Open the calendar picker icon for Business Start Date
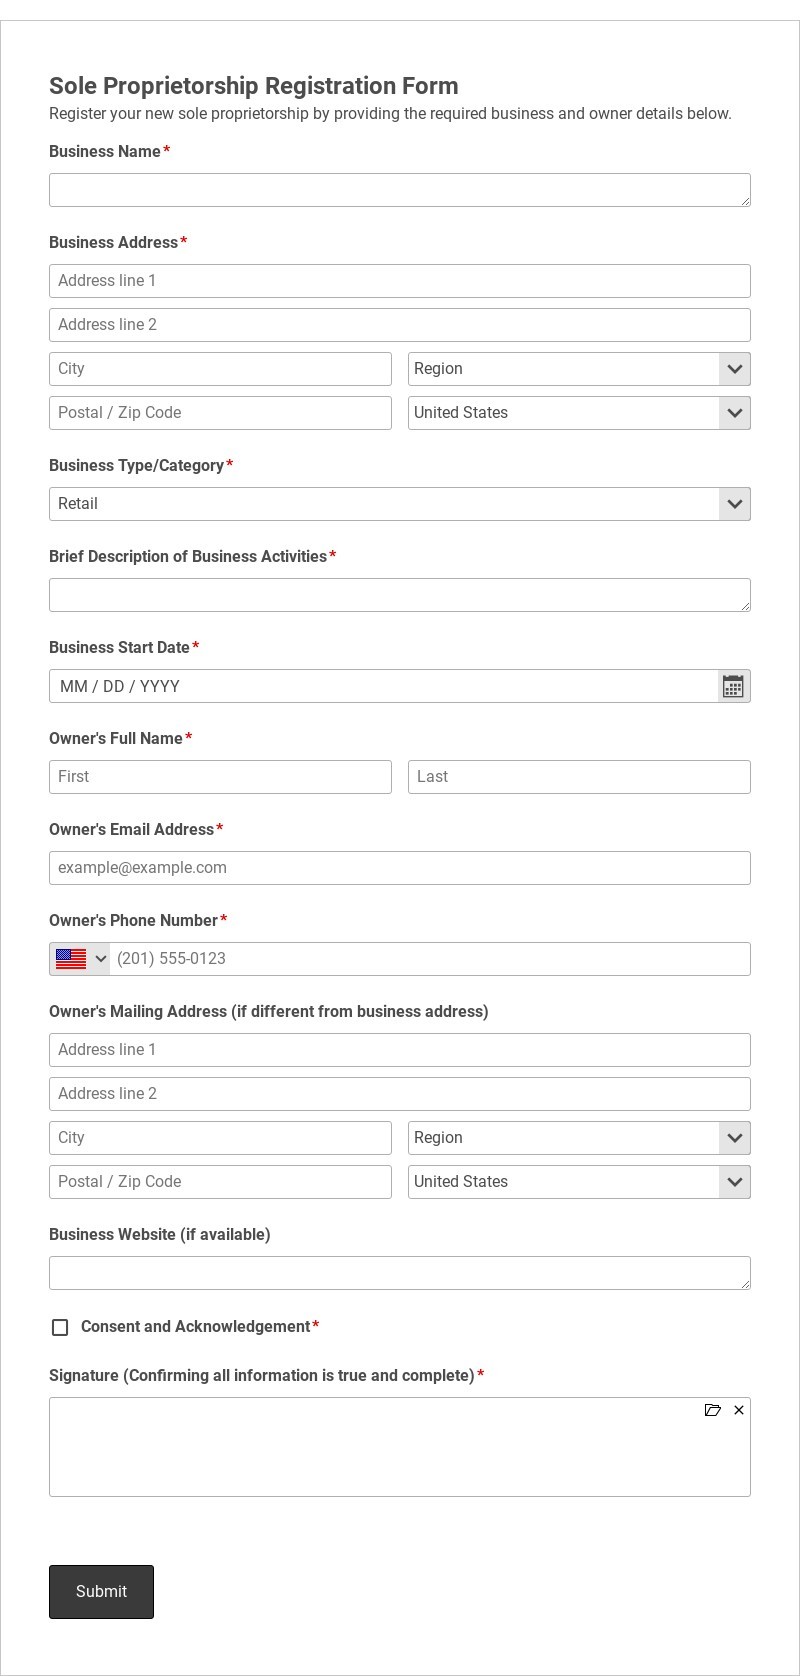The width and height of the screenshot is (800, 1676). point(733,686)
